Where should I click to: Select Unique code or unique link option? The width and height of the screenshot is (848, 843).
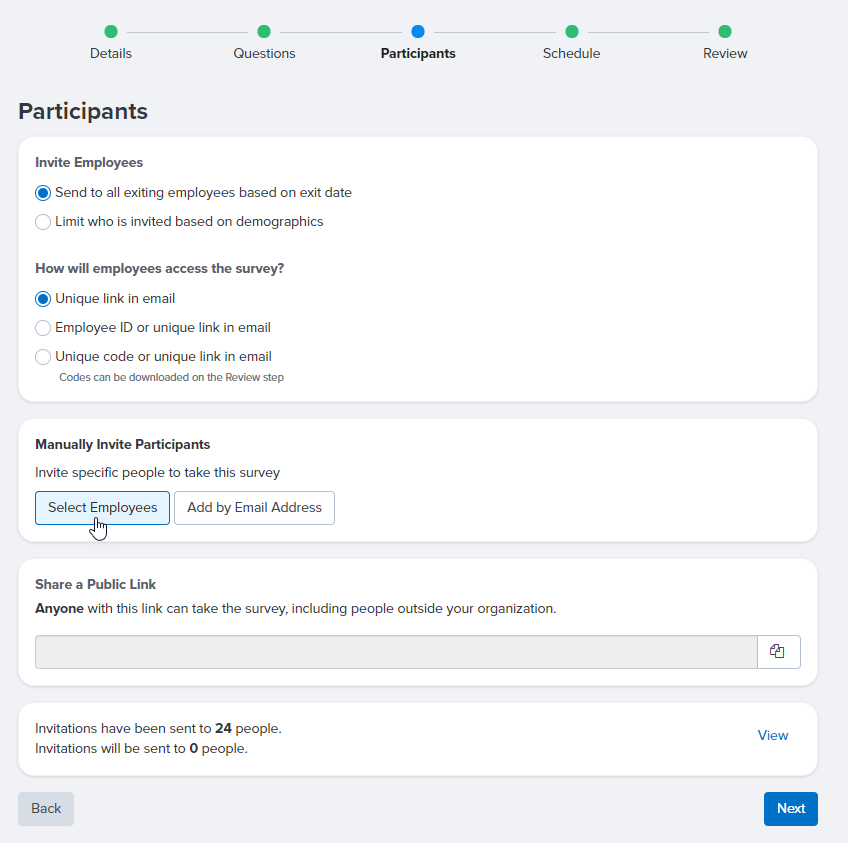click(43, 357)
